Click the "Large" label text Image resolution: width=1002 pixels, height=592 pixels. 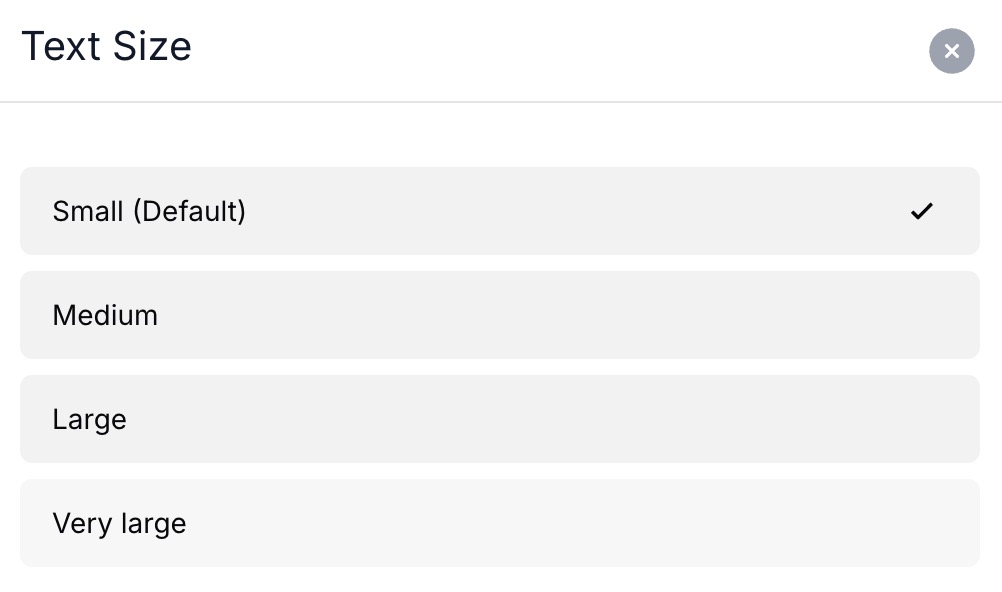tap(90, 419)
